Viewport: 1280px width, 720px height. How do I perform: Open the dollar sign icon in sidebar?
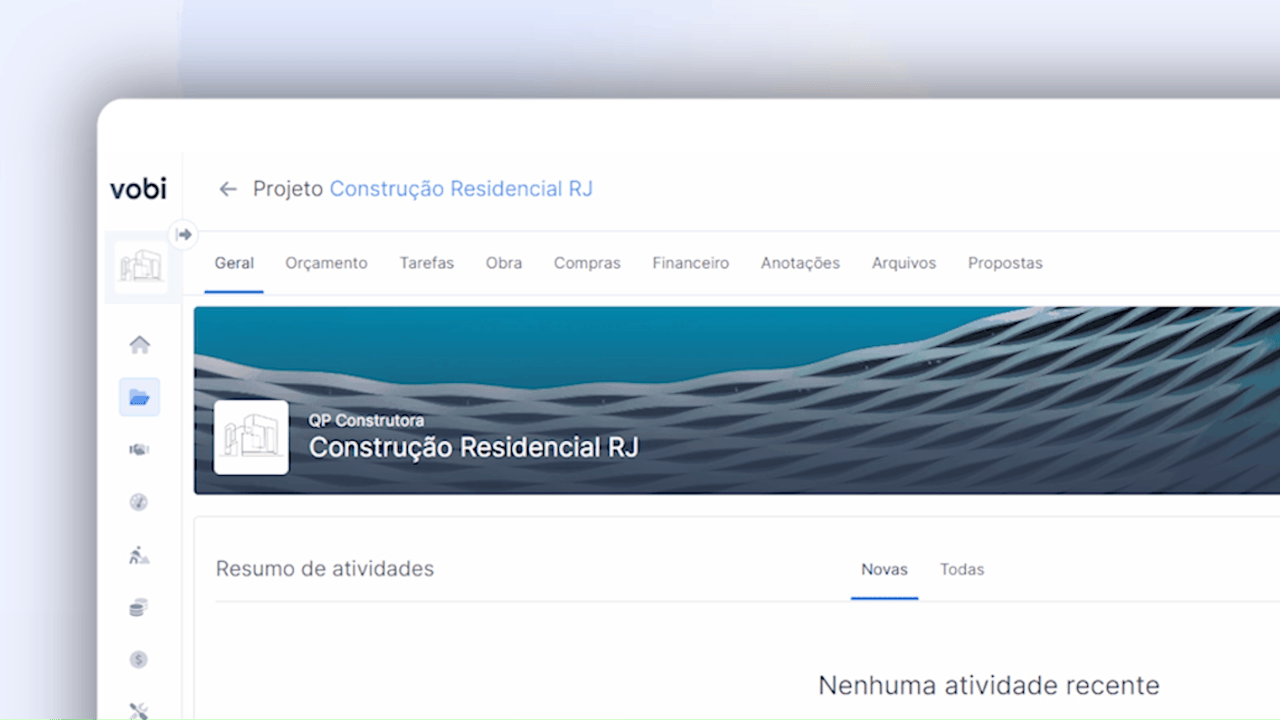pyautogui.click(x=139, y=660)
